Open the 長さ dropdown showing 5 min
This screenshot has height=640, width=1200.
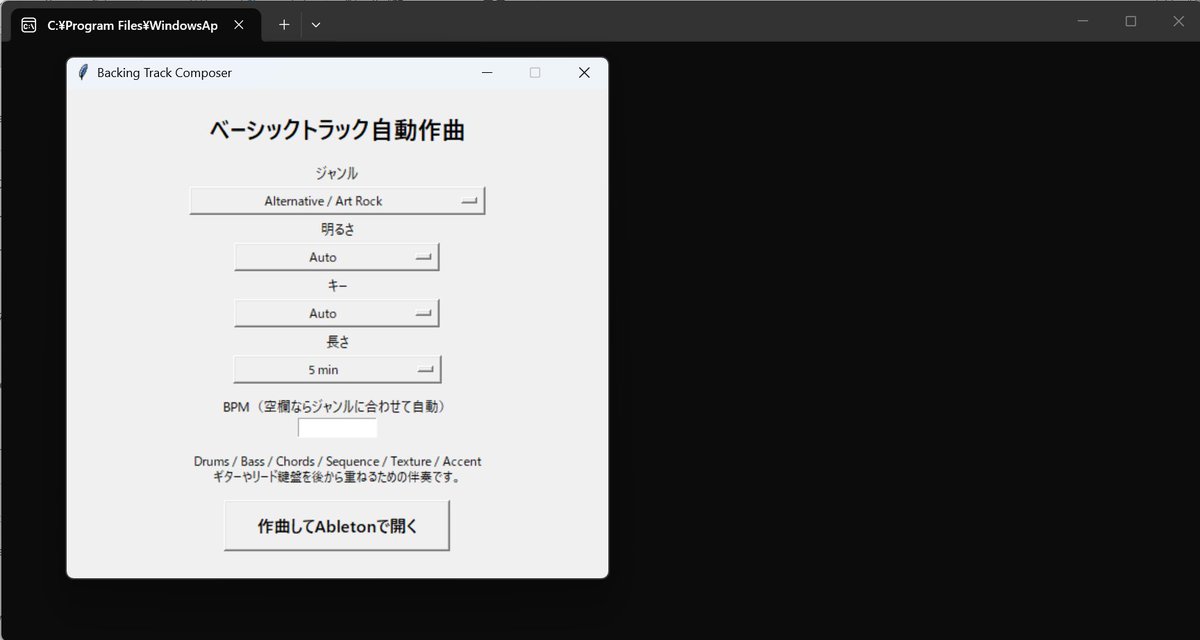[x=337, y=369]
